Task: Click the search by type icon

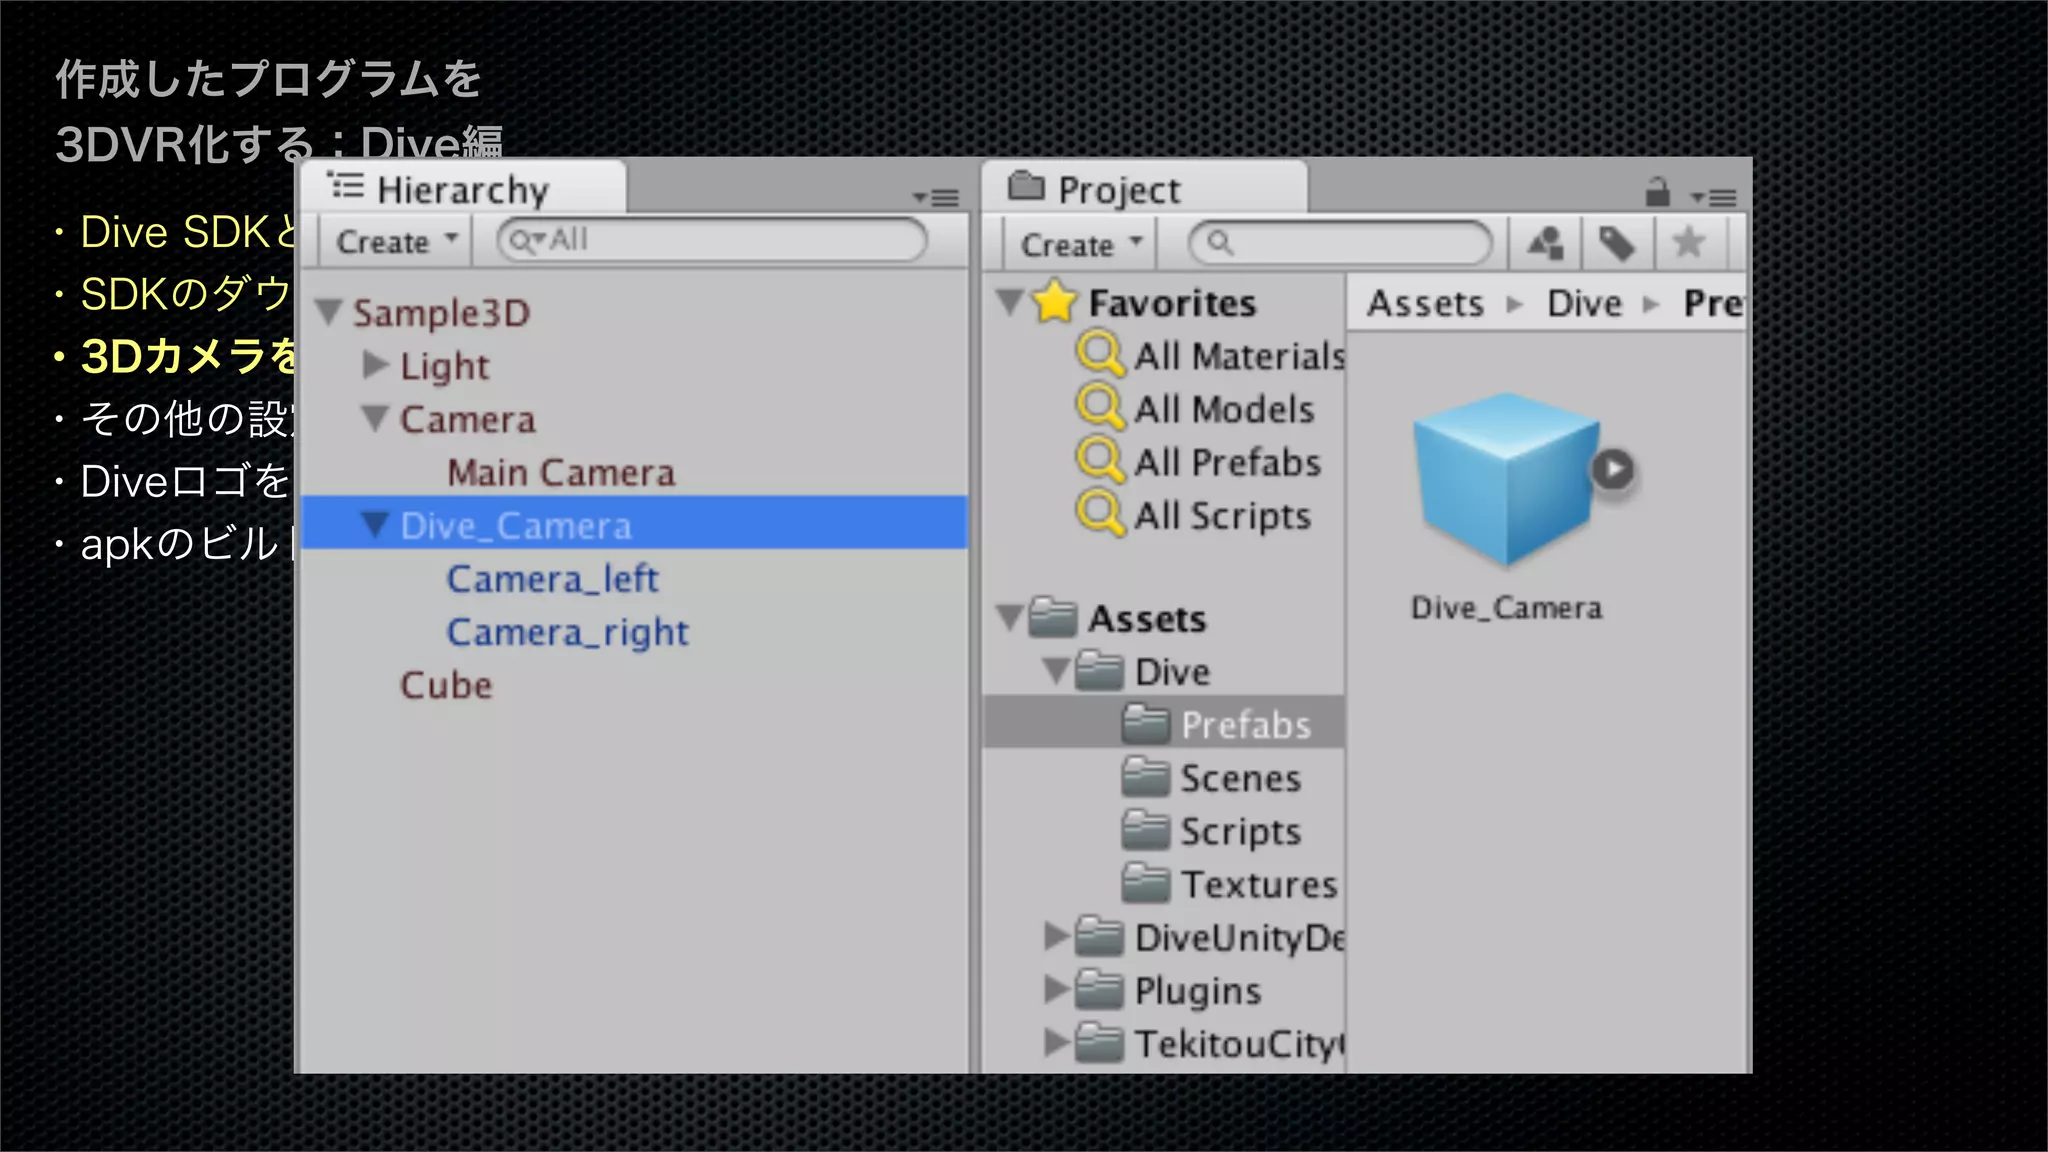Action: (x=1545, y=243)
